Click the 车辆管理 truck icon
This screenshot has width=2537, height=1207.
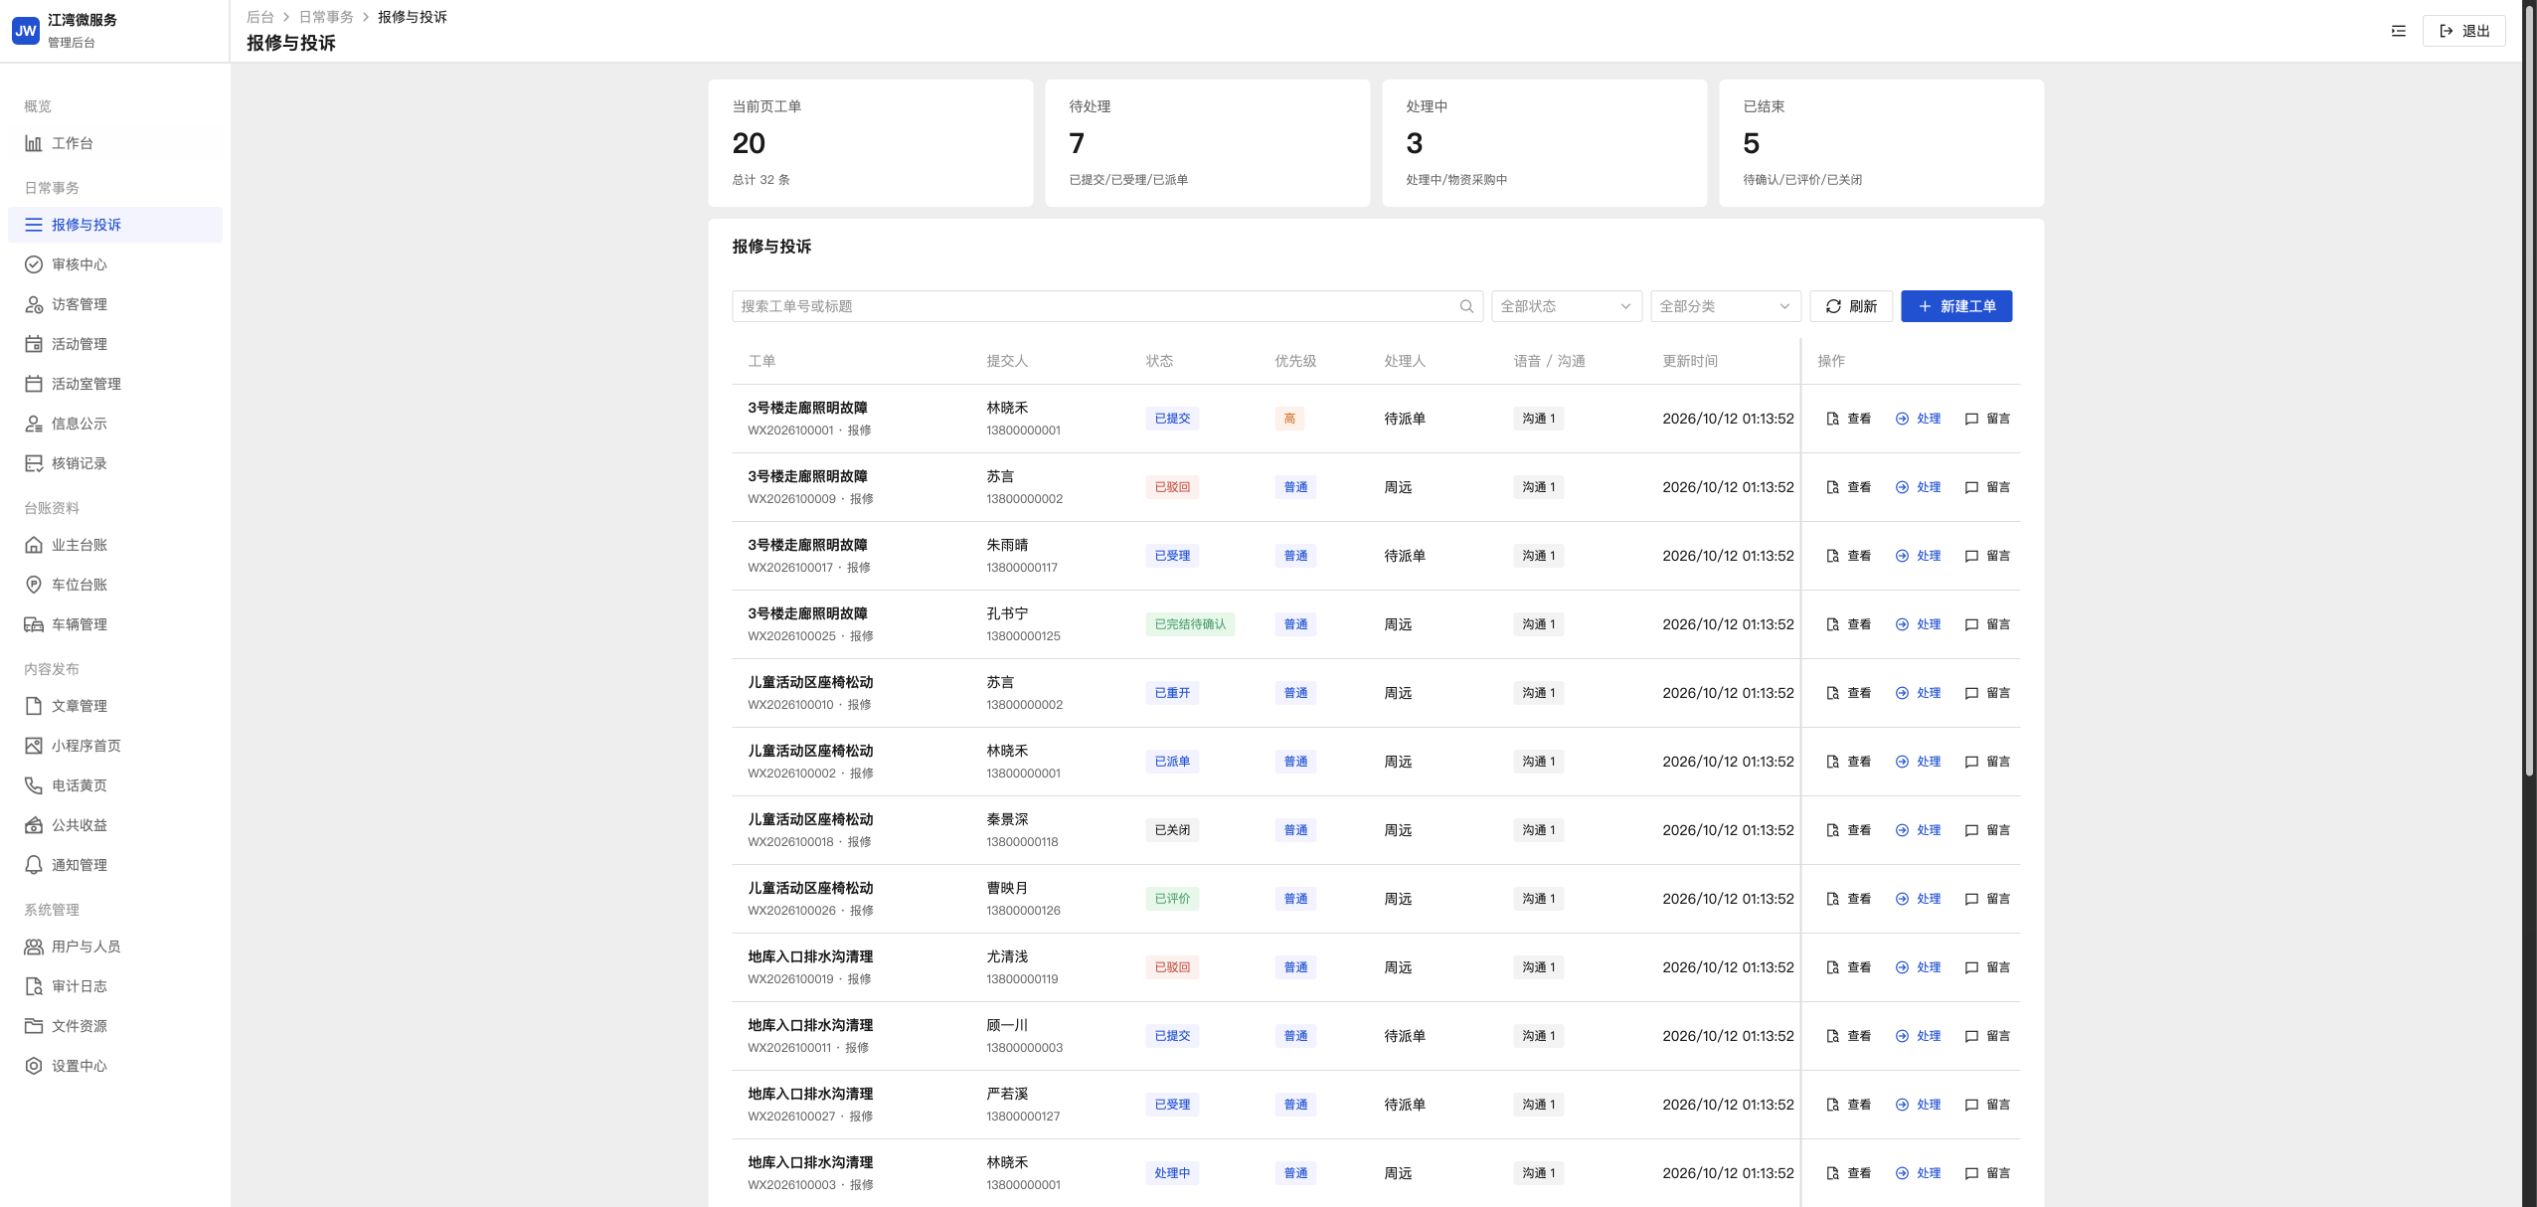click(x=34, y=625)
